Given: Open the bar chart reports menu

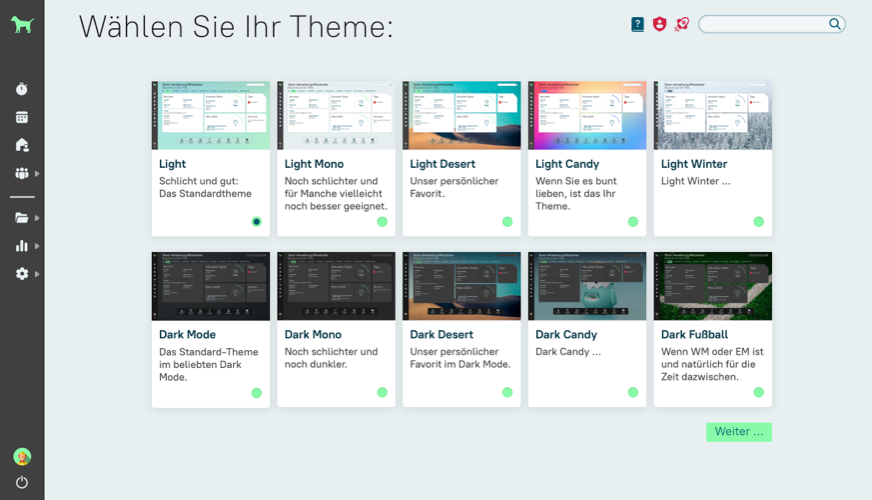Looking at the screenshot, I should 22,246.
